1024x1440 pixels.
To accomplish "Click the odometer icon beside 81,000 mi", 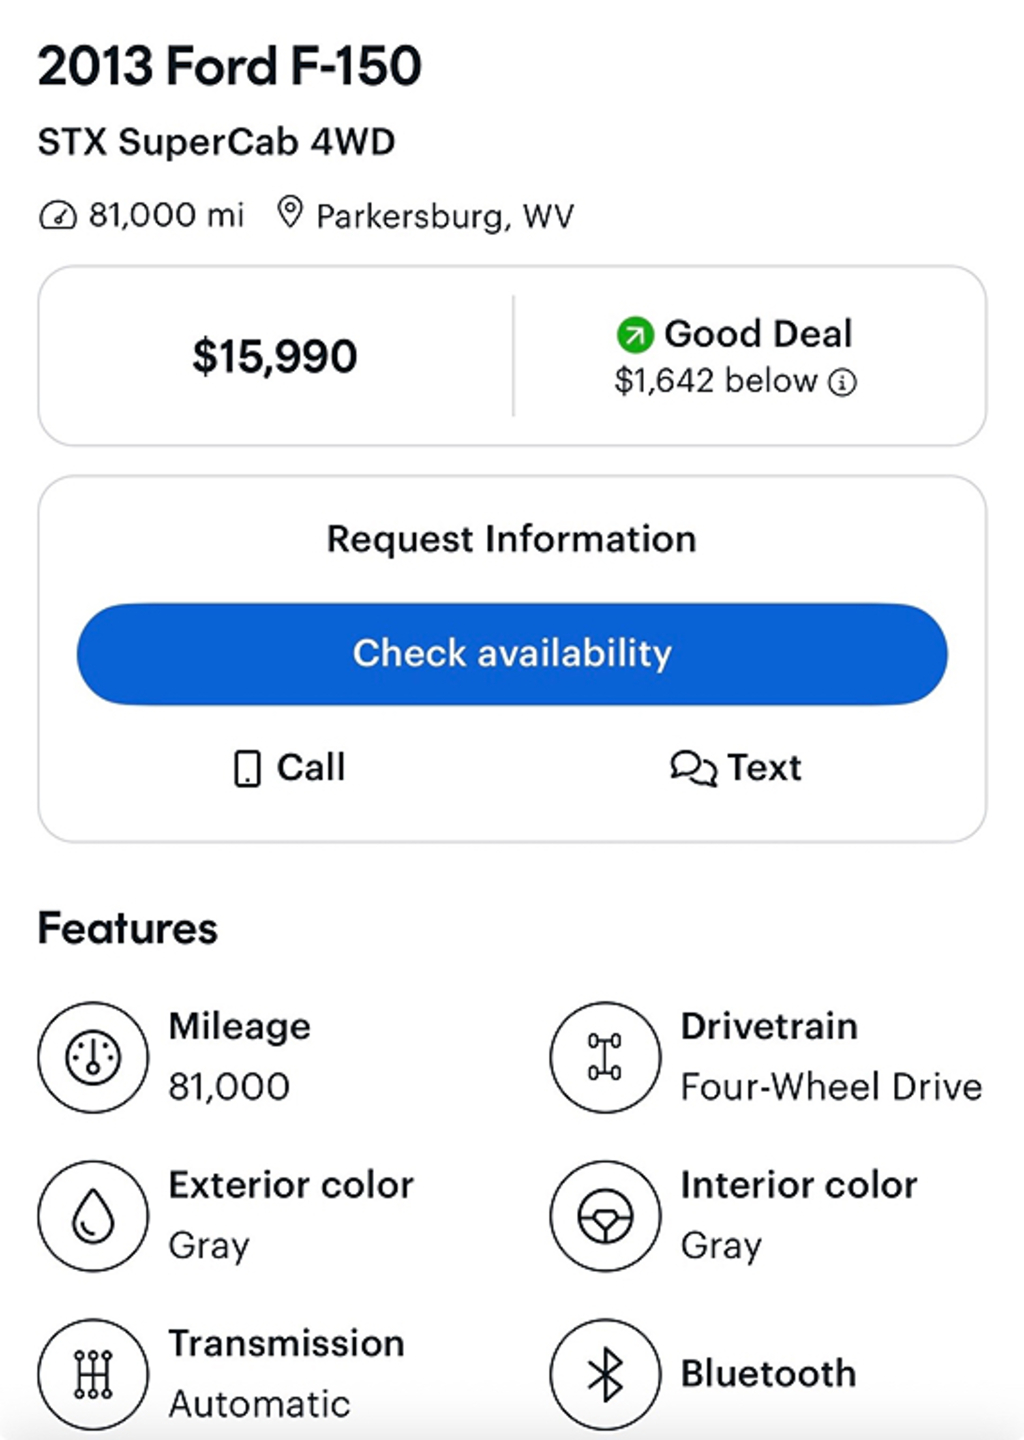I will coord(57,215).
